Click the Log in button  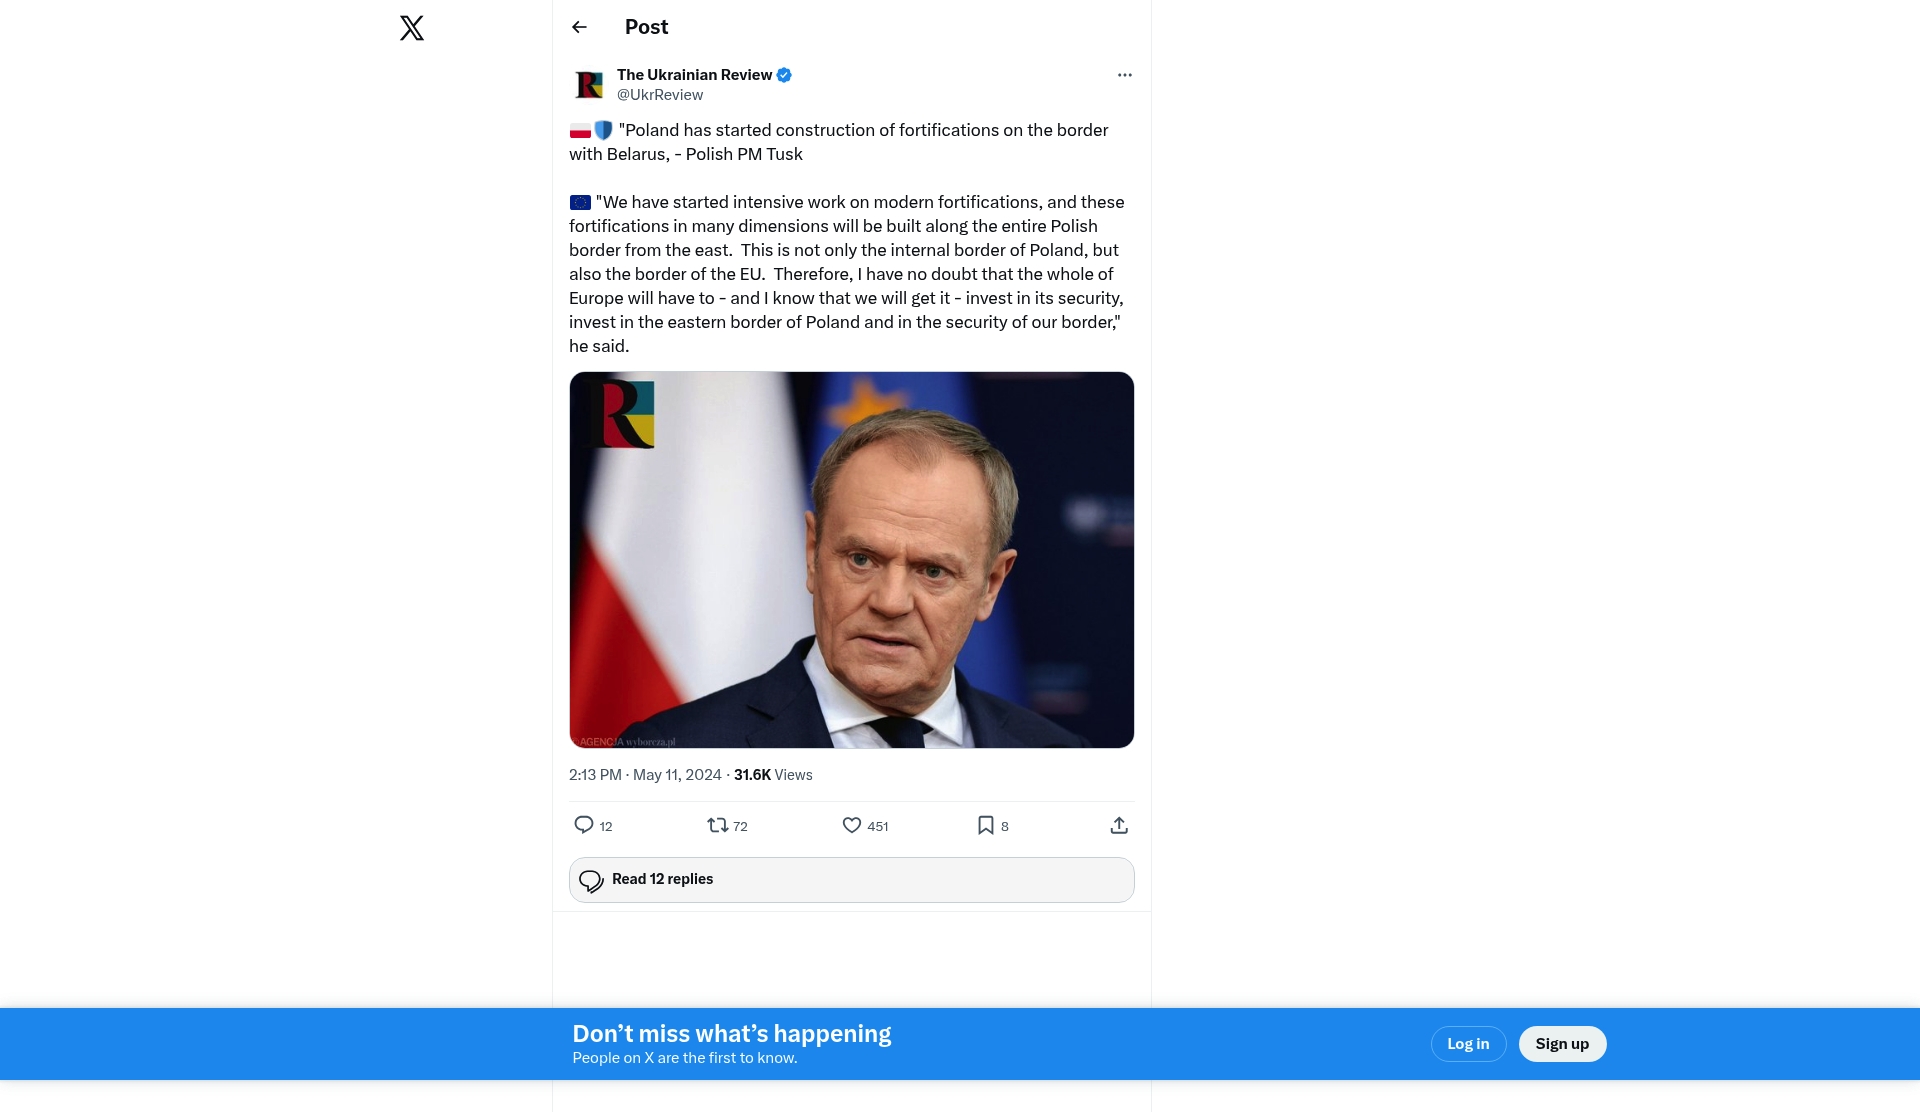[1468, 1044]
